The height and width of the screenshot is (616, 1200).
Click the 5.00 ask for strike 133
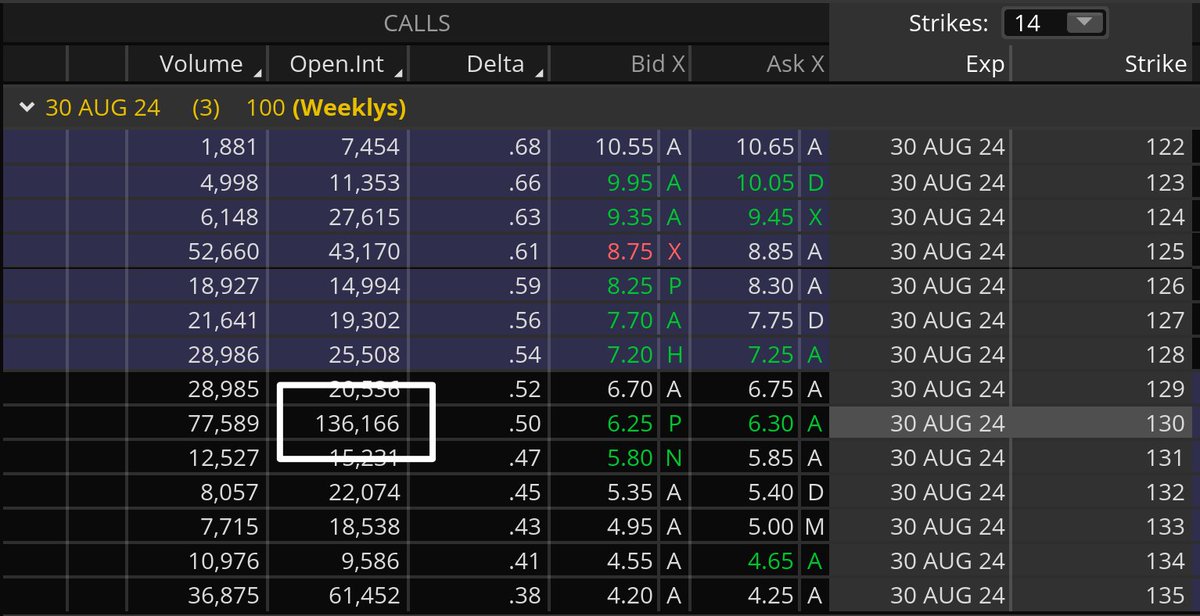coord(770,527)
